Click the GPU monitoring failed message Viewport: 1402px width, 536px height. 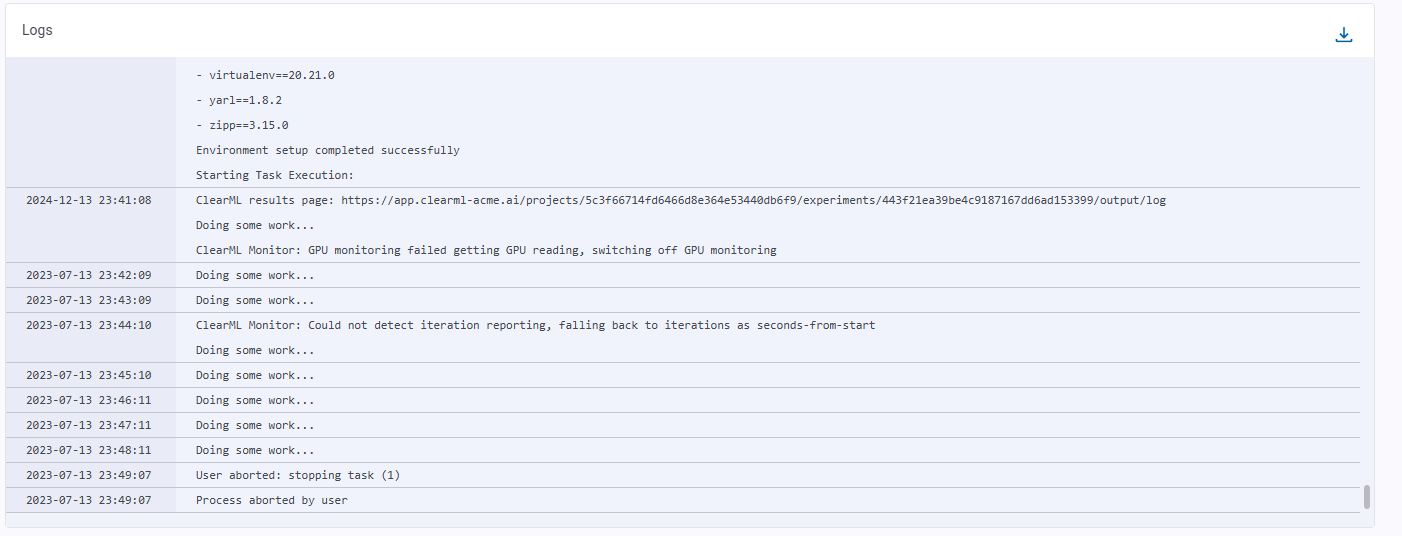(x=486, y=250)
